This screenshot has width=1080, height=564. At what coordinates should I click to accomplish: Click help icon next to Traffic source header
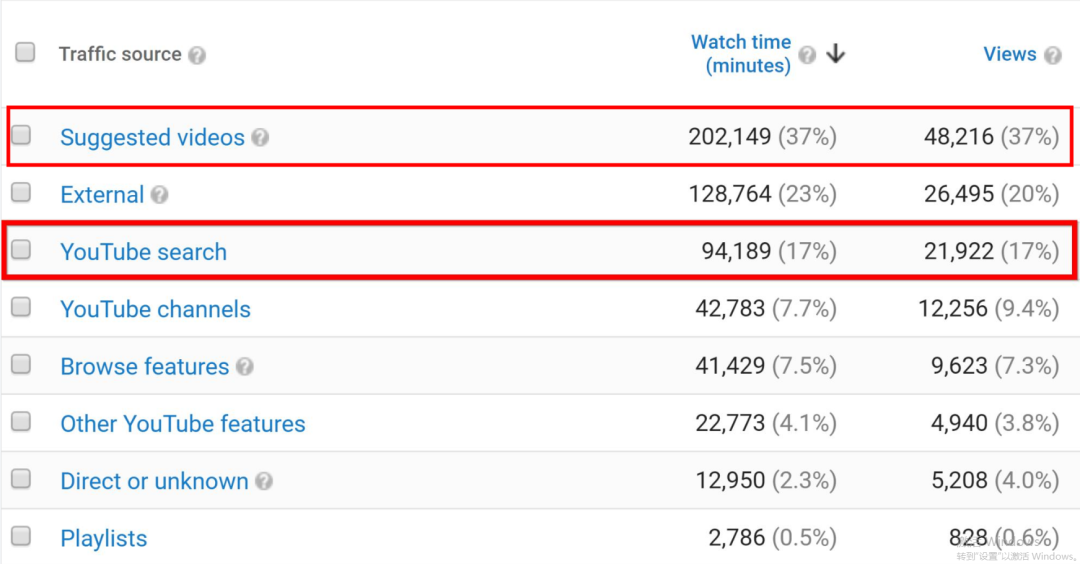coord(197,55)
